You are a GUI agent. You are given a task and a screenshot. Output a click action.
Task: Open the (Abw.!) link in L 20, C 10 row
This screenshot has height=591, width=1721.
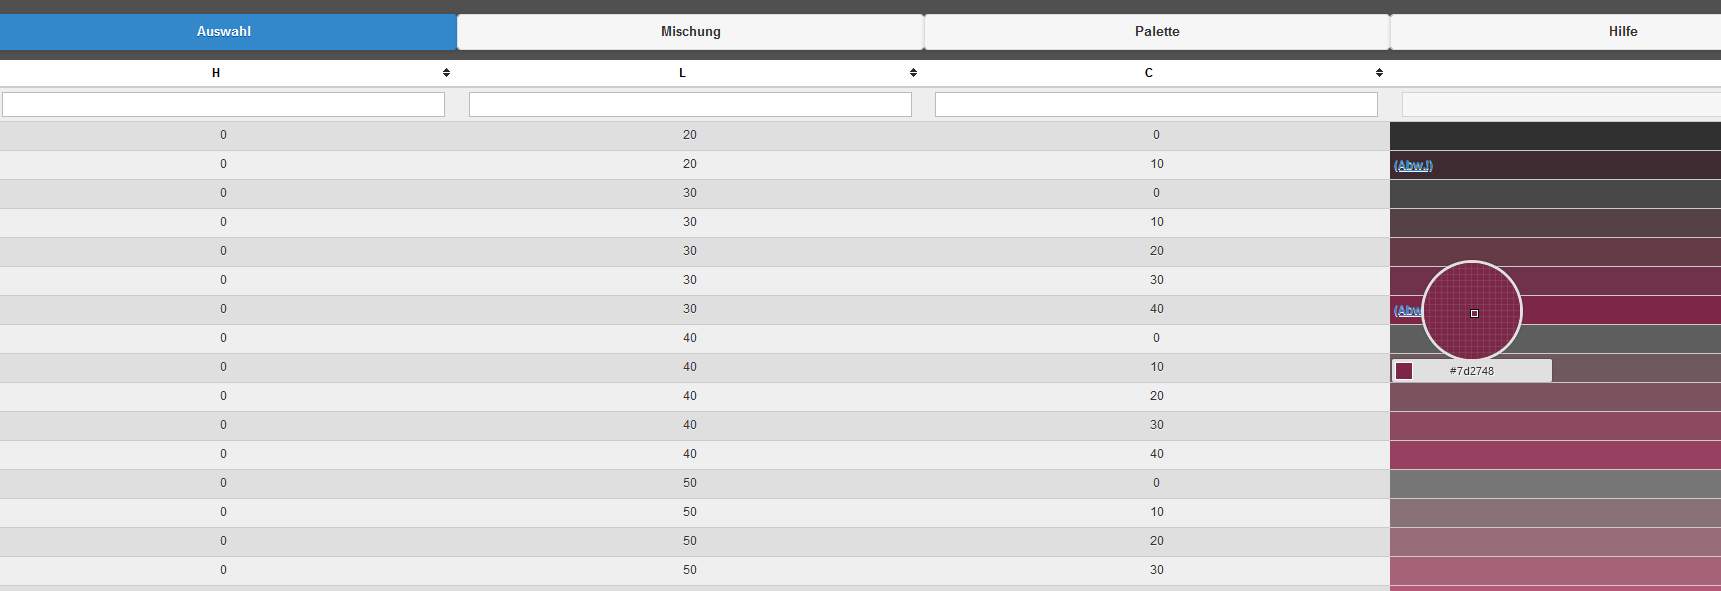pos(1413,166)
